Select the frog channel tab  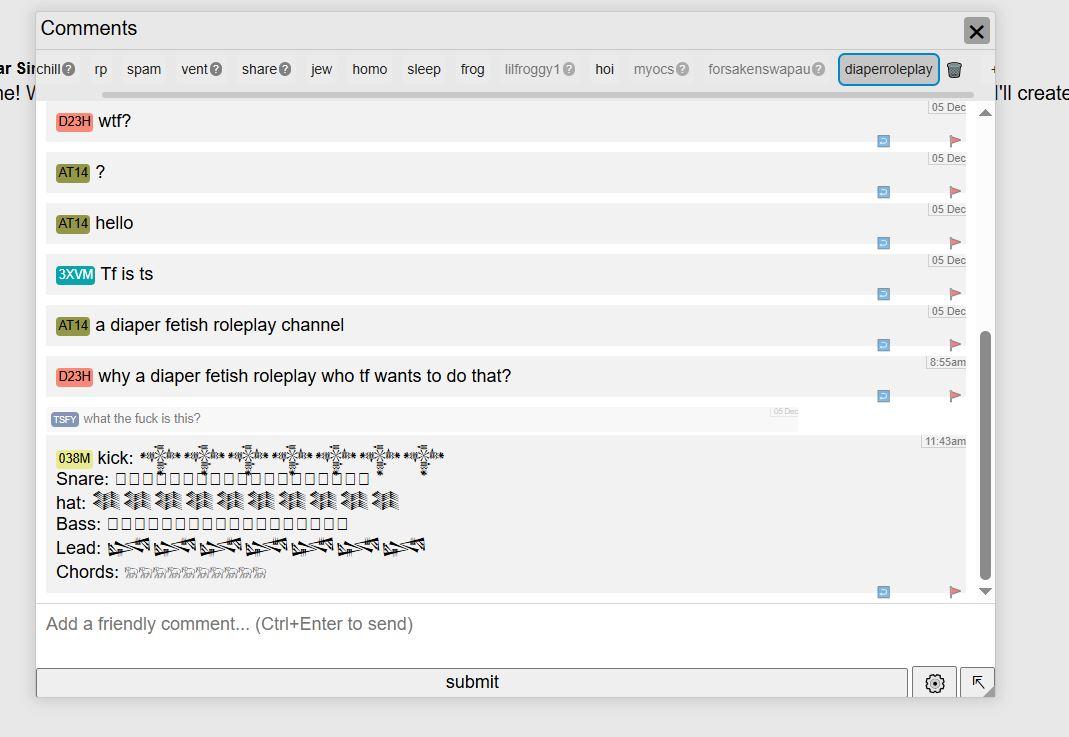[472, 70]
